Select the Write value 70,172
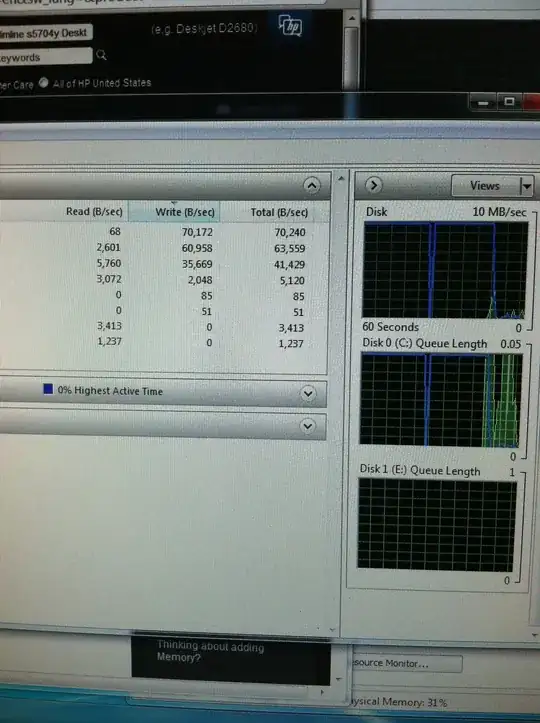Screen dimensions: 540x723 point(197,232)
